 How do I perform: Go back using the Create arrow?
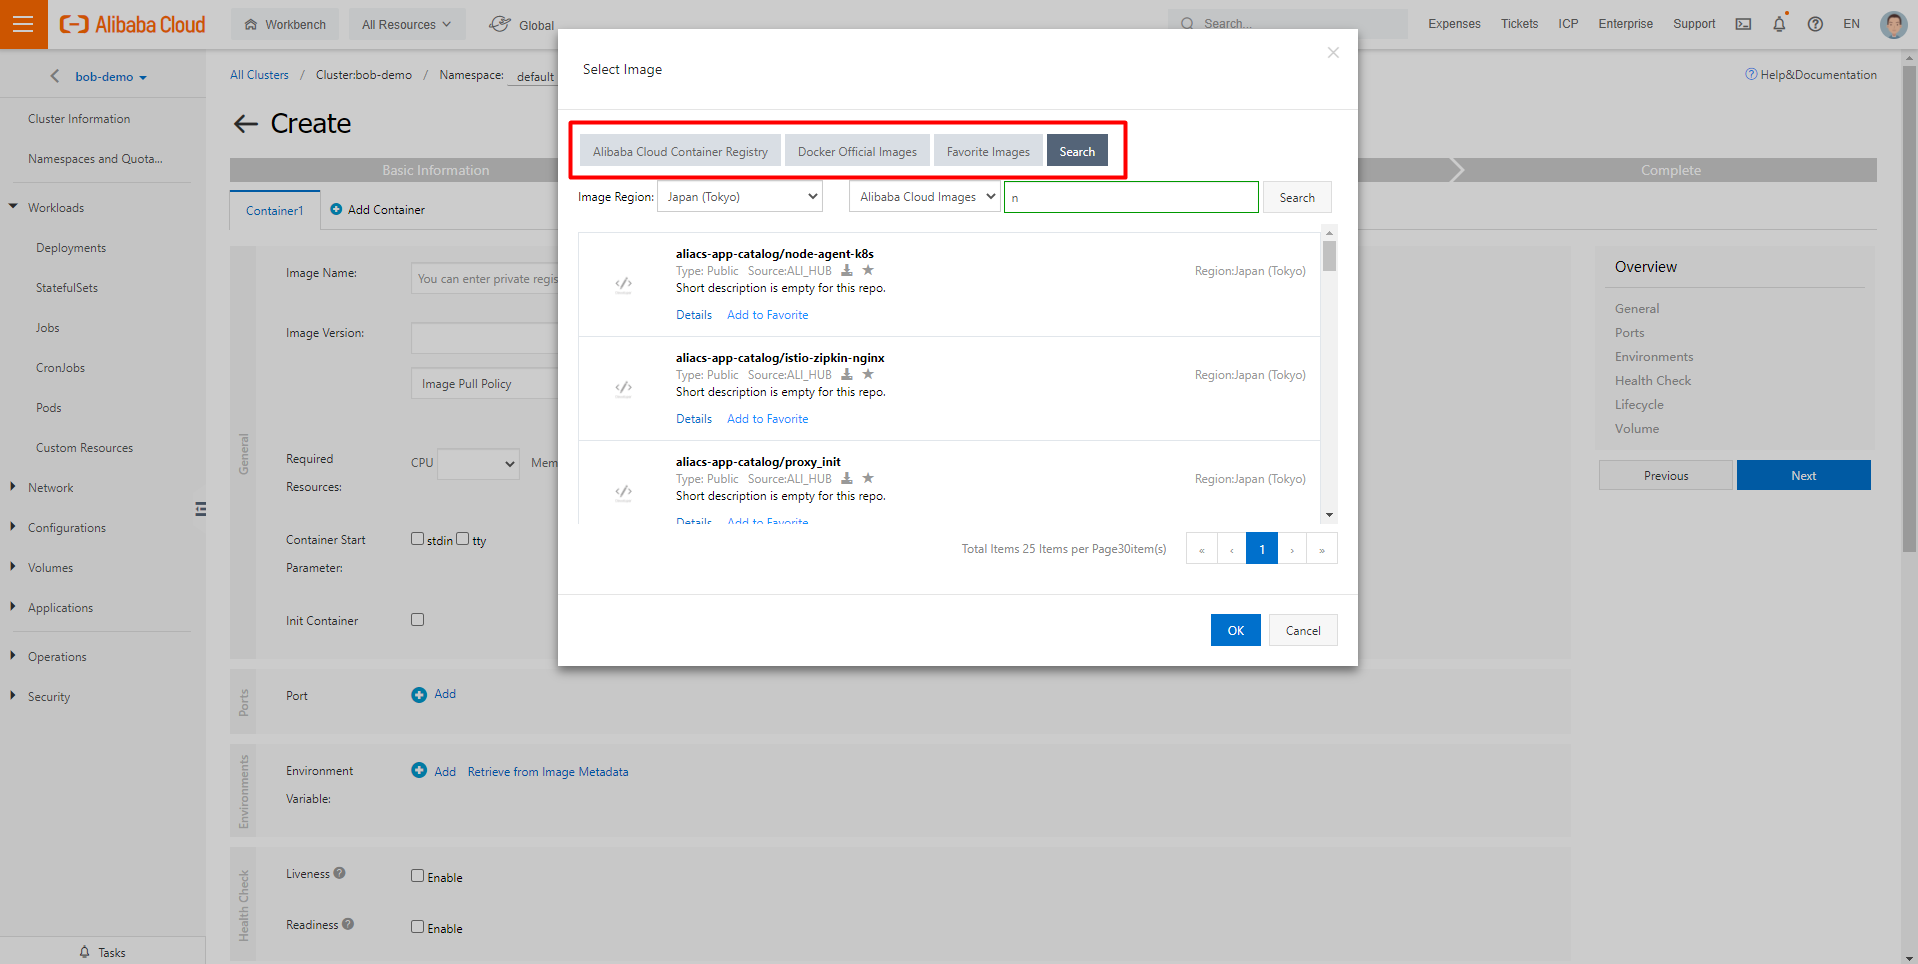pyautogui.click(x=245, y=124)
